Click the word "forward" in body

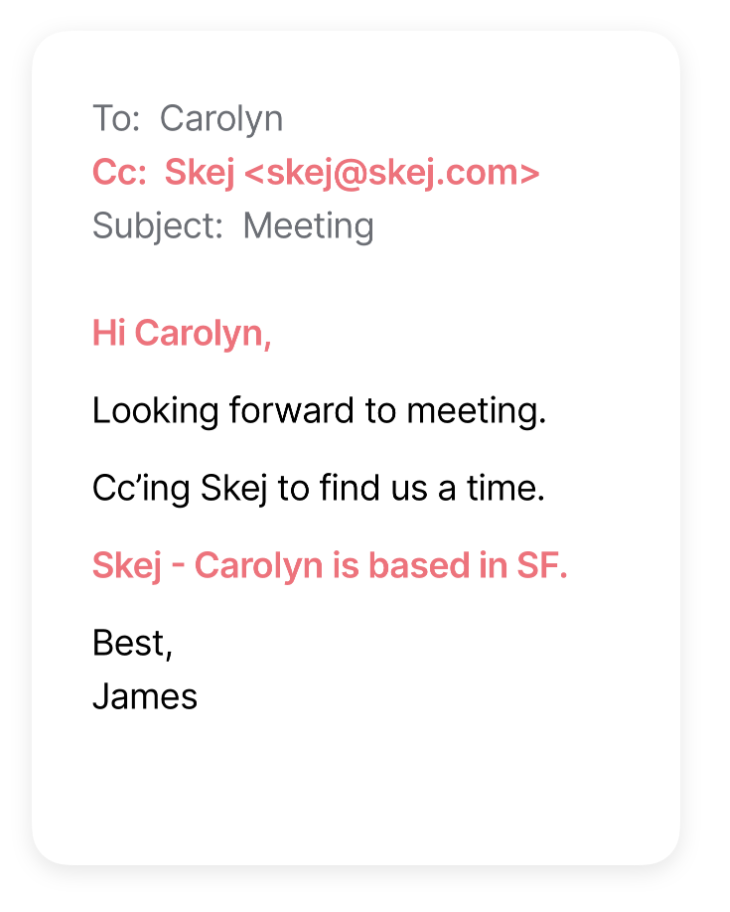click(x=291, y=411)
